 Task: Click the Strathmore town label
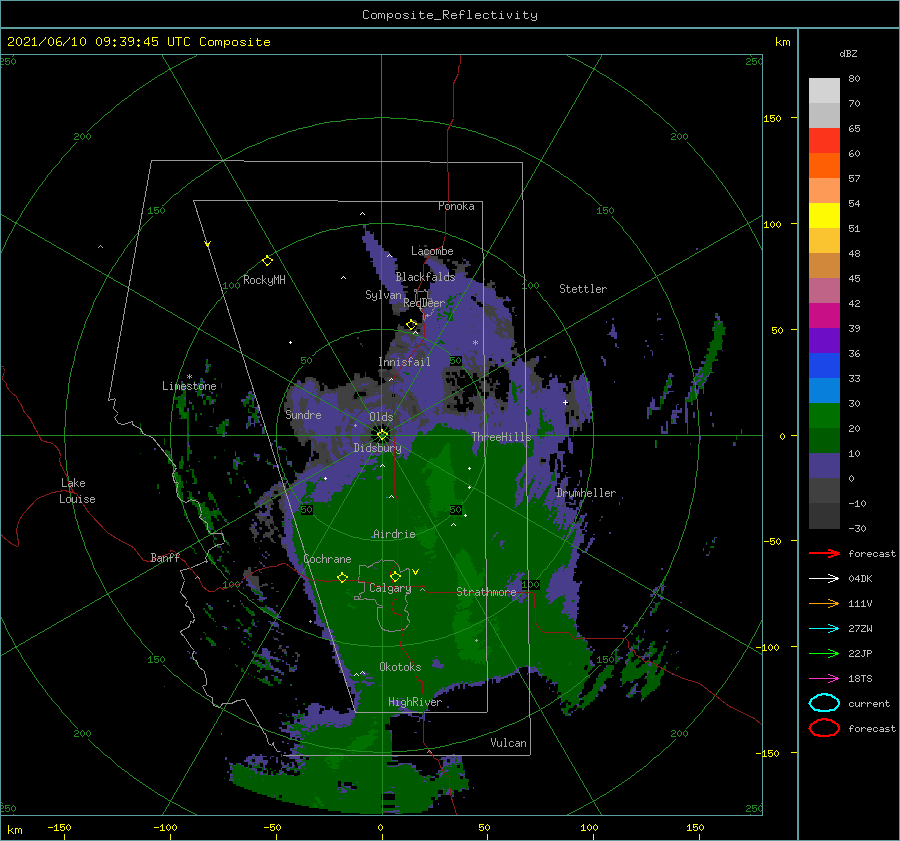(487, 592)
